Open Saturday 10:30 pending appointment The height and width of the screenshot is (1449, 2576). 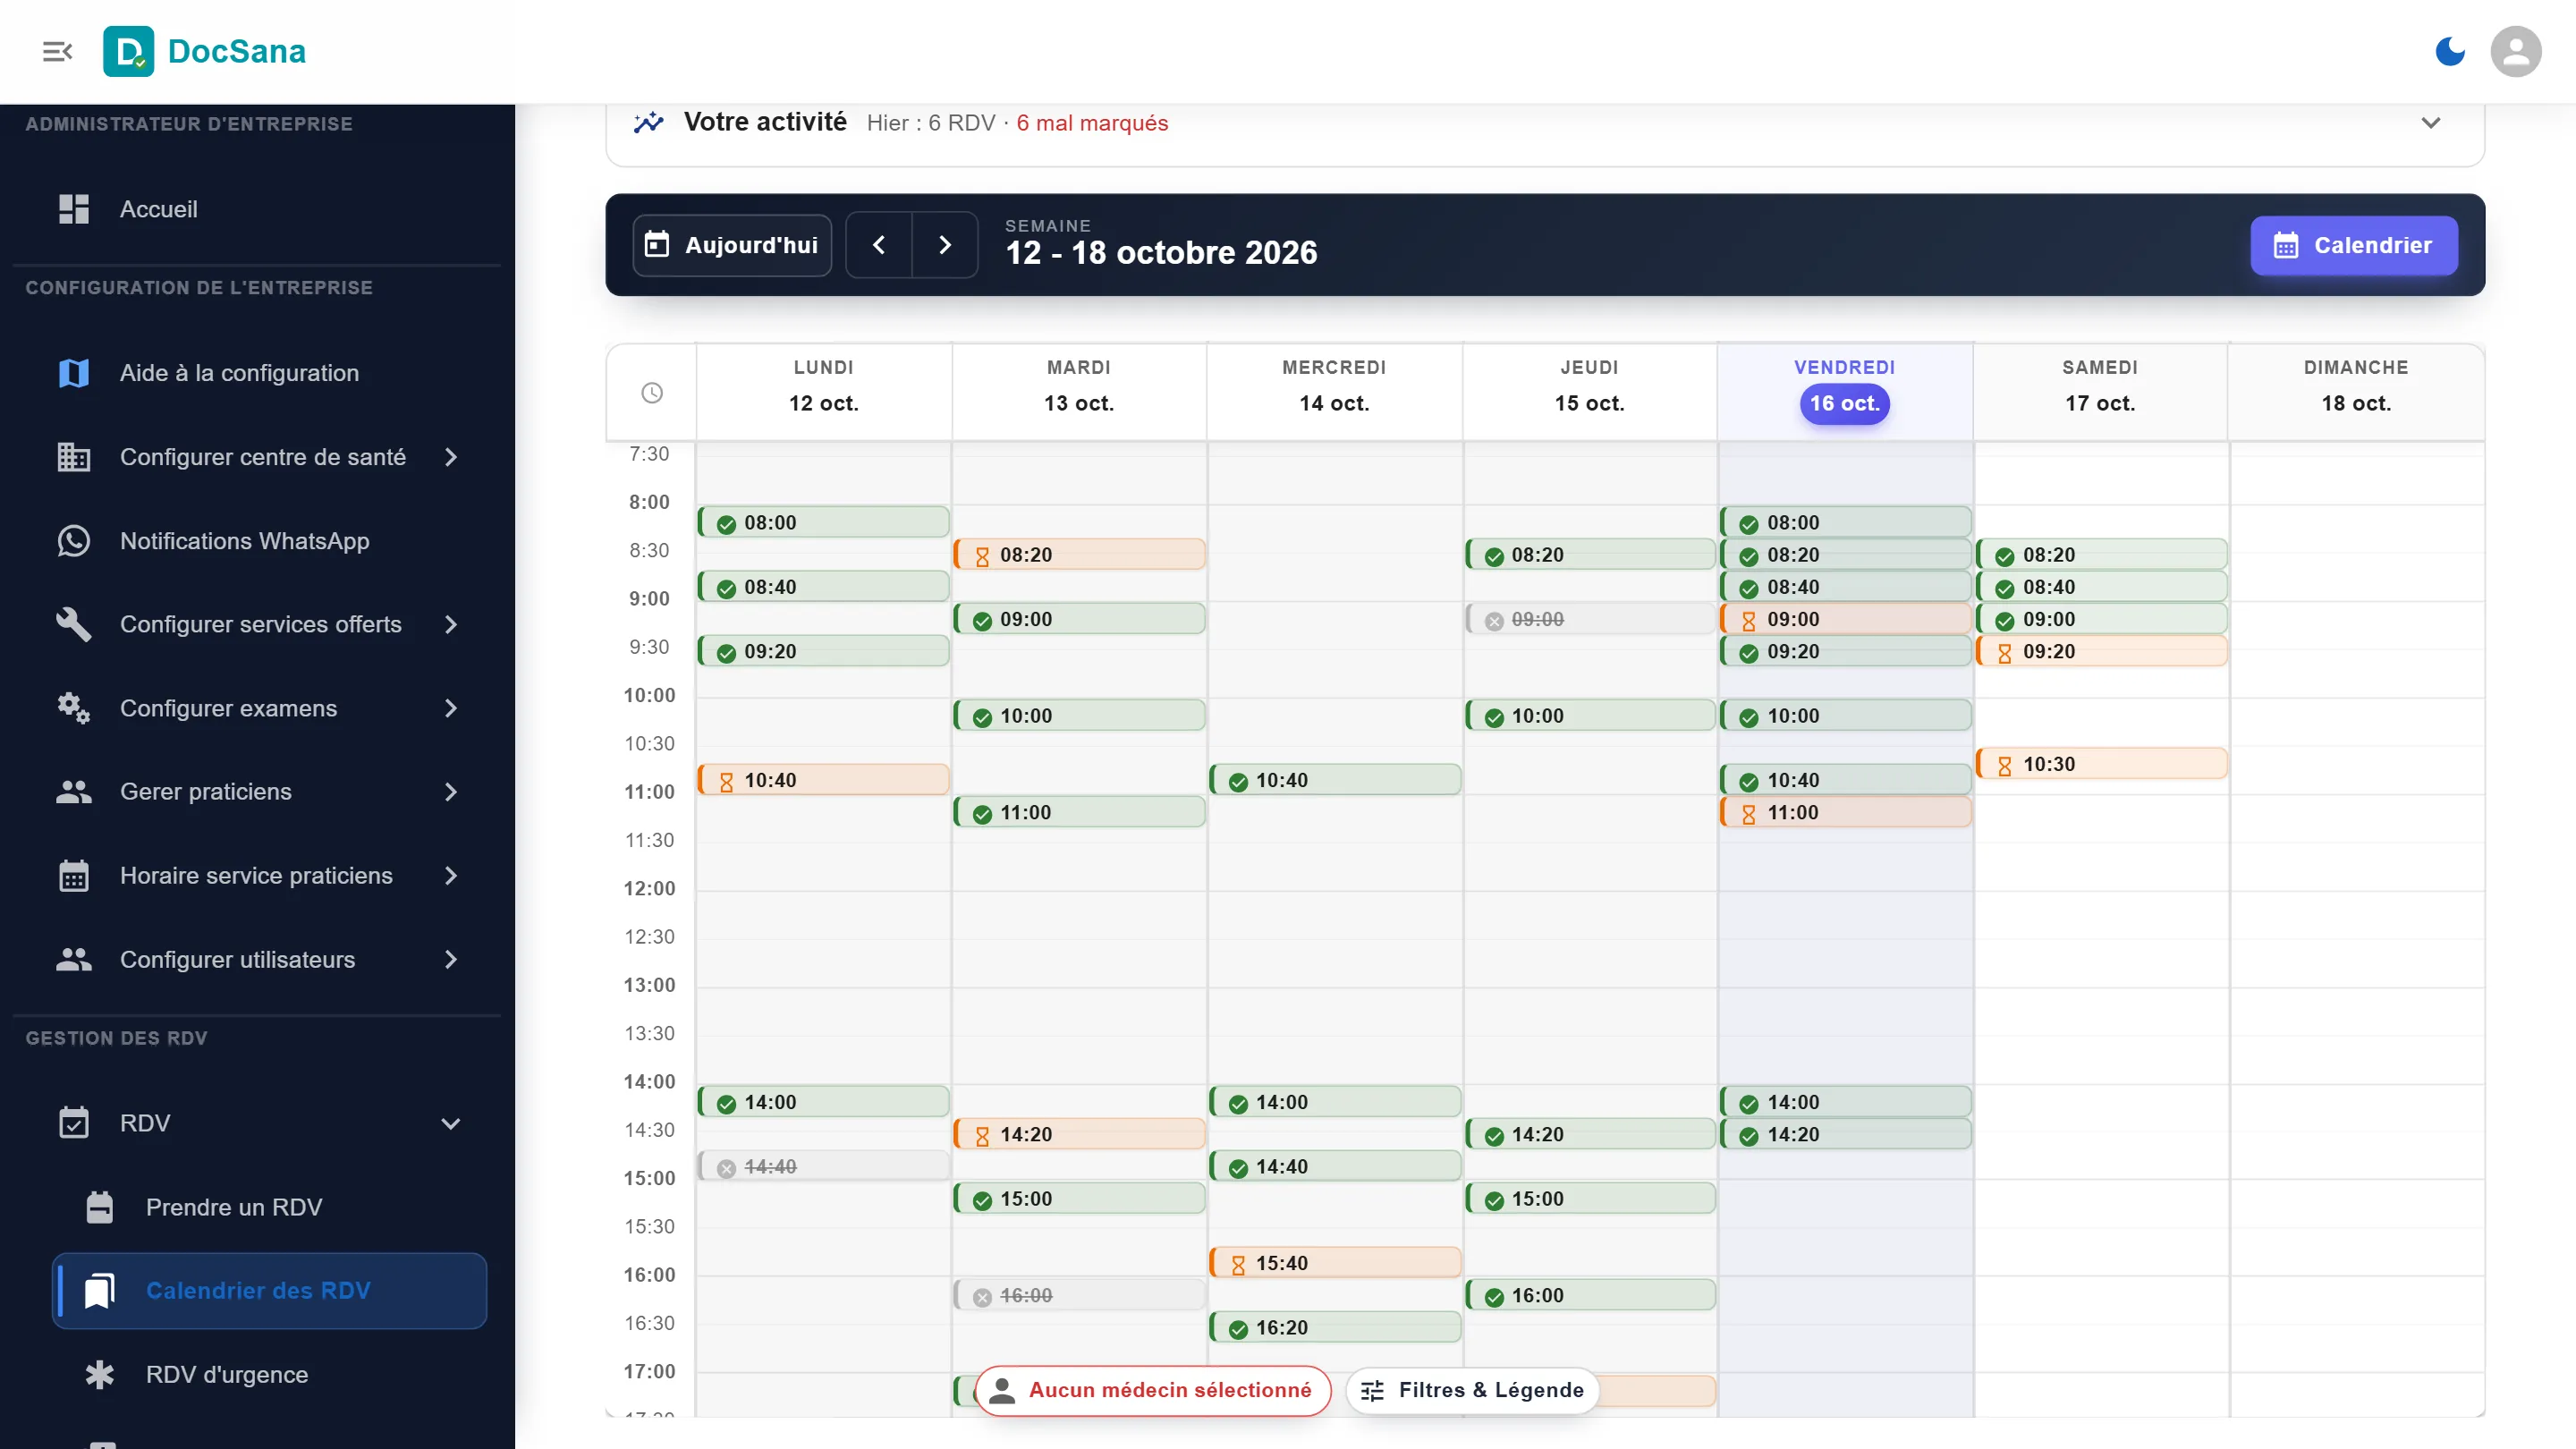(2102, 764)
